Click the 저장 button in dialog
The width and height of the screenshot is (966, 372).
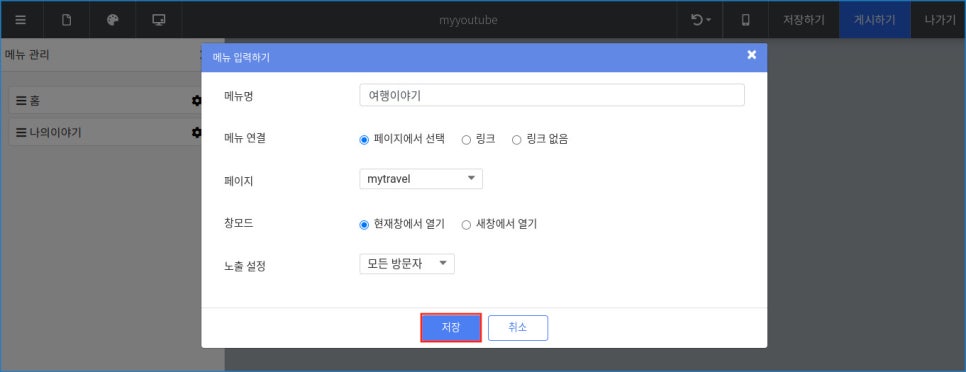coord(450,328)
